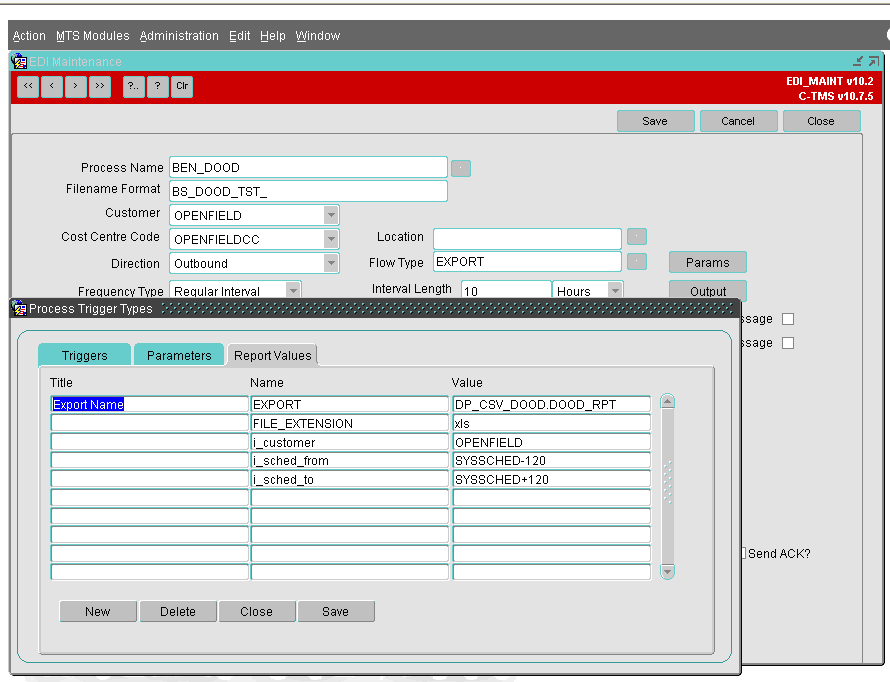Click Process Trigger Types title icon
This screenshot has height=682, width=890.
pyautogui.click(x=19, y=308)
